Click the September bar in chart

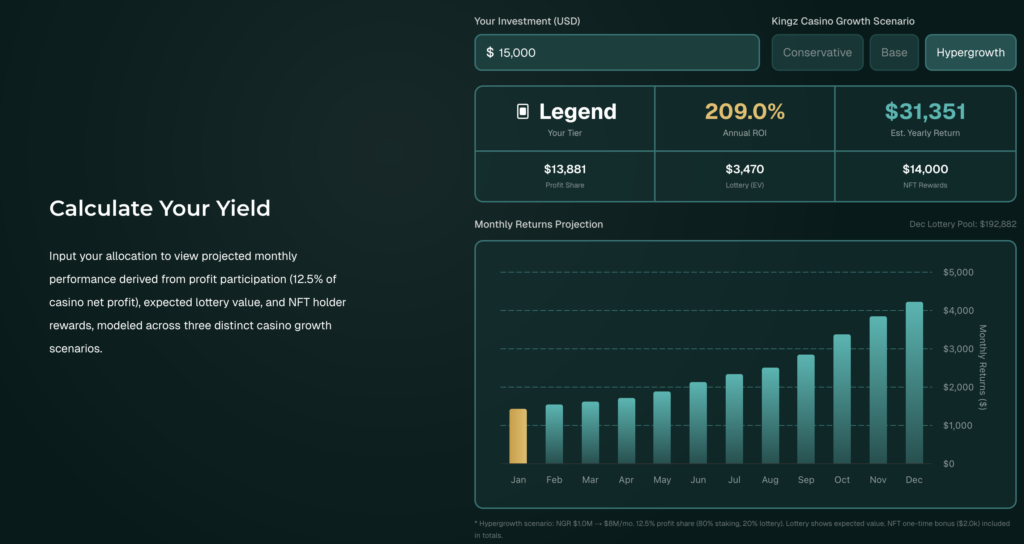(806, 409)
